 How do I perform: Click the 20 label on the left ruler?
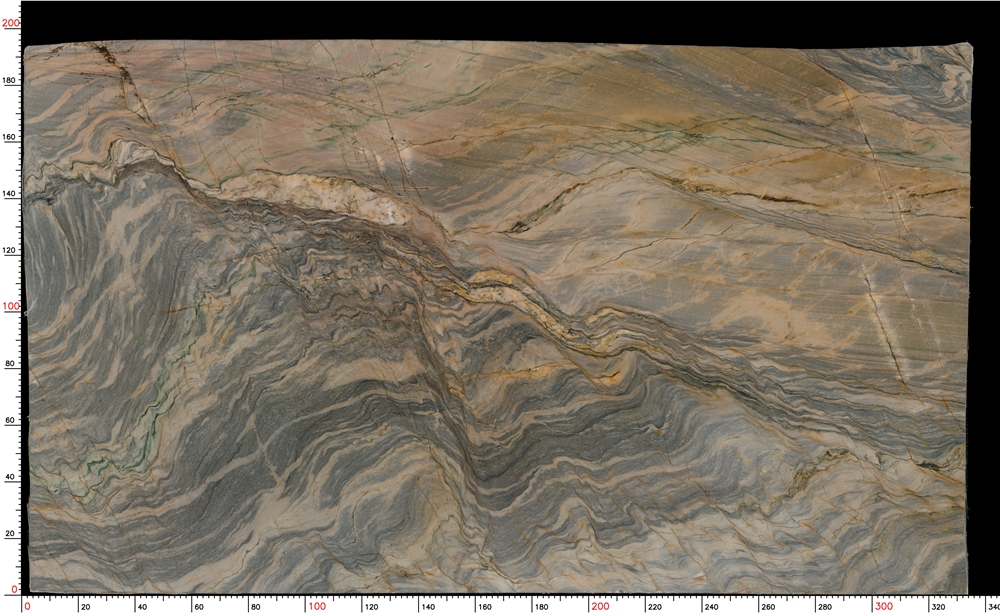tap(12, 534)
